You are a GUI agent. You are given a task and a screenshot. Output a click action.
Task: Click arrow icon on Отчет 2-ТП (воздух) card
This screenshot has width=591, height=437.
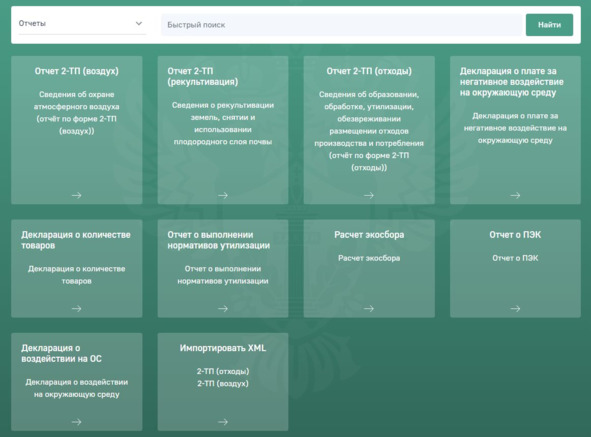(x=77, y=195)
